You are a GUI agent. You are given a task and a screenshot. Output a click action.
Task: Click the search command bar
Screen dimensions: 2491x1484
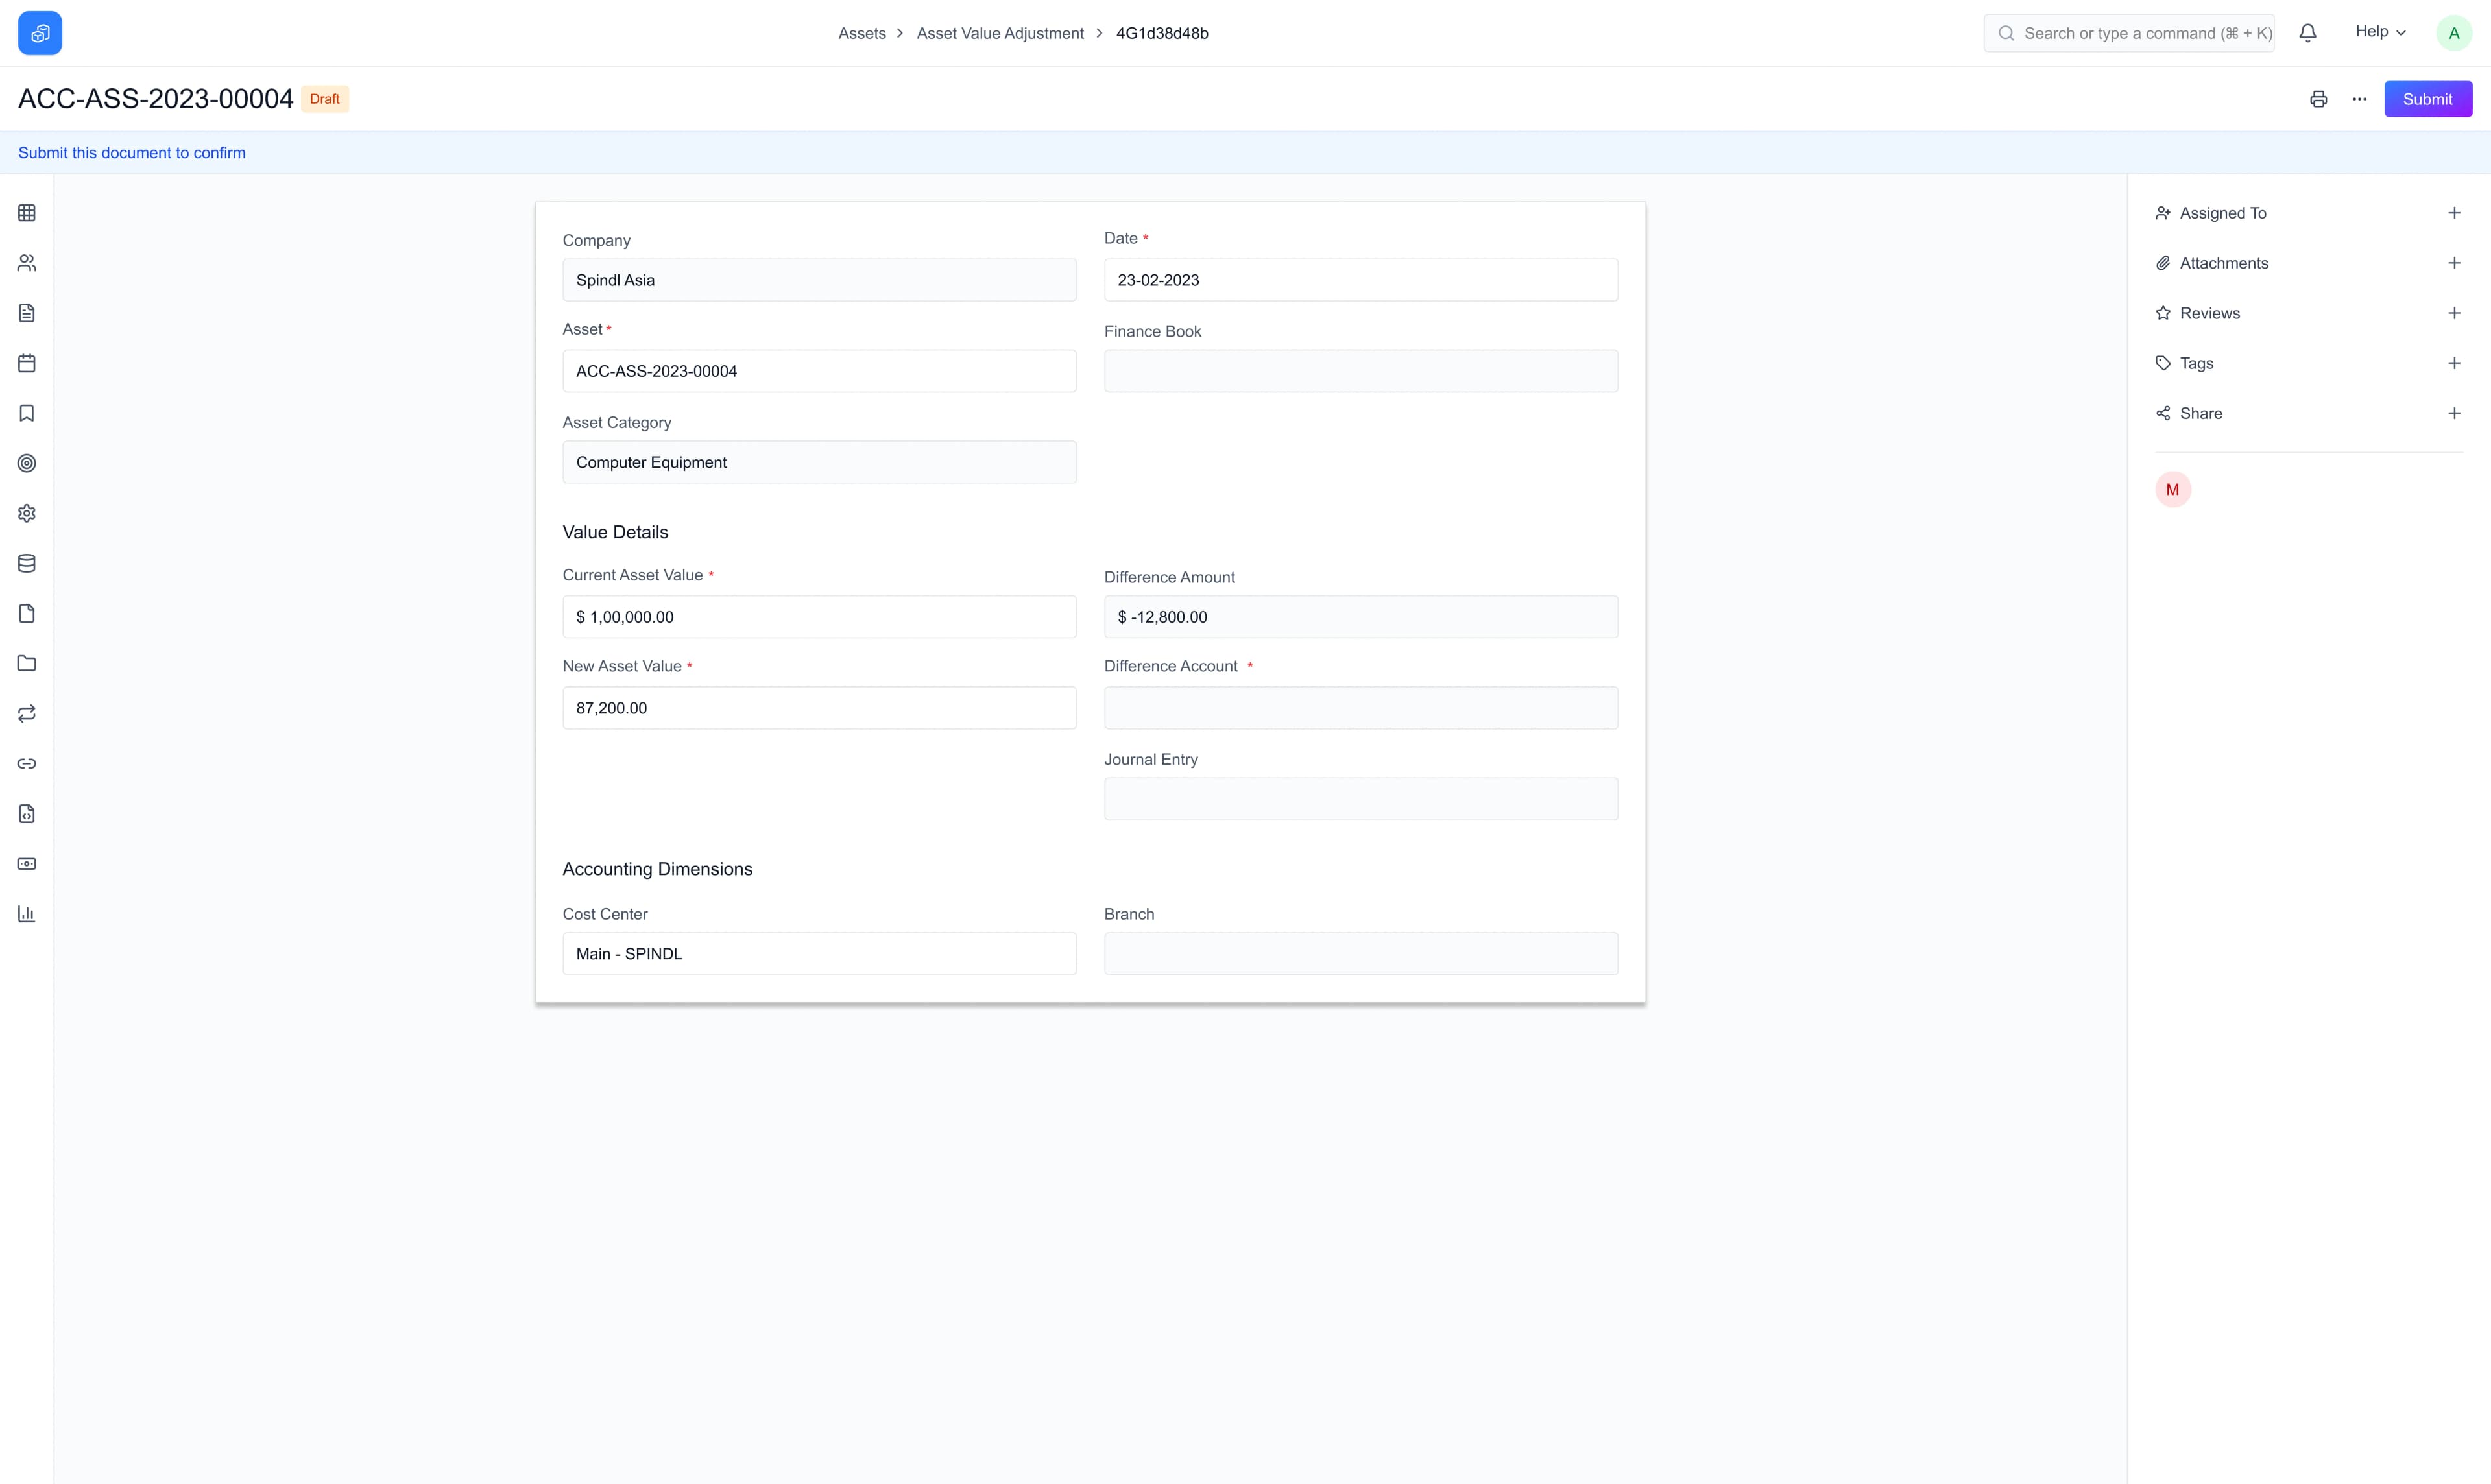pos(2129,32)
